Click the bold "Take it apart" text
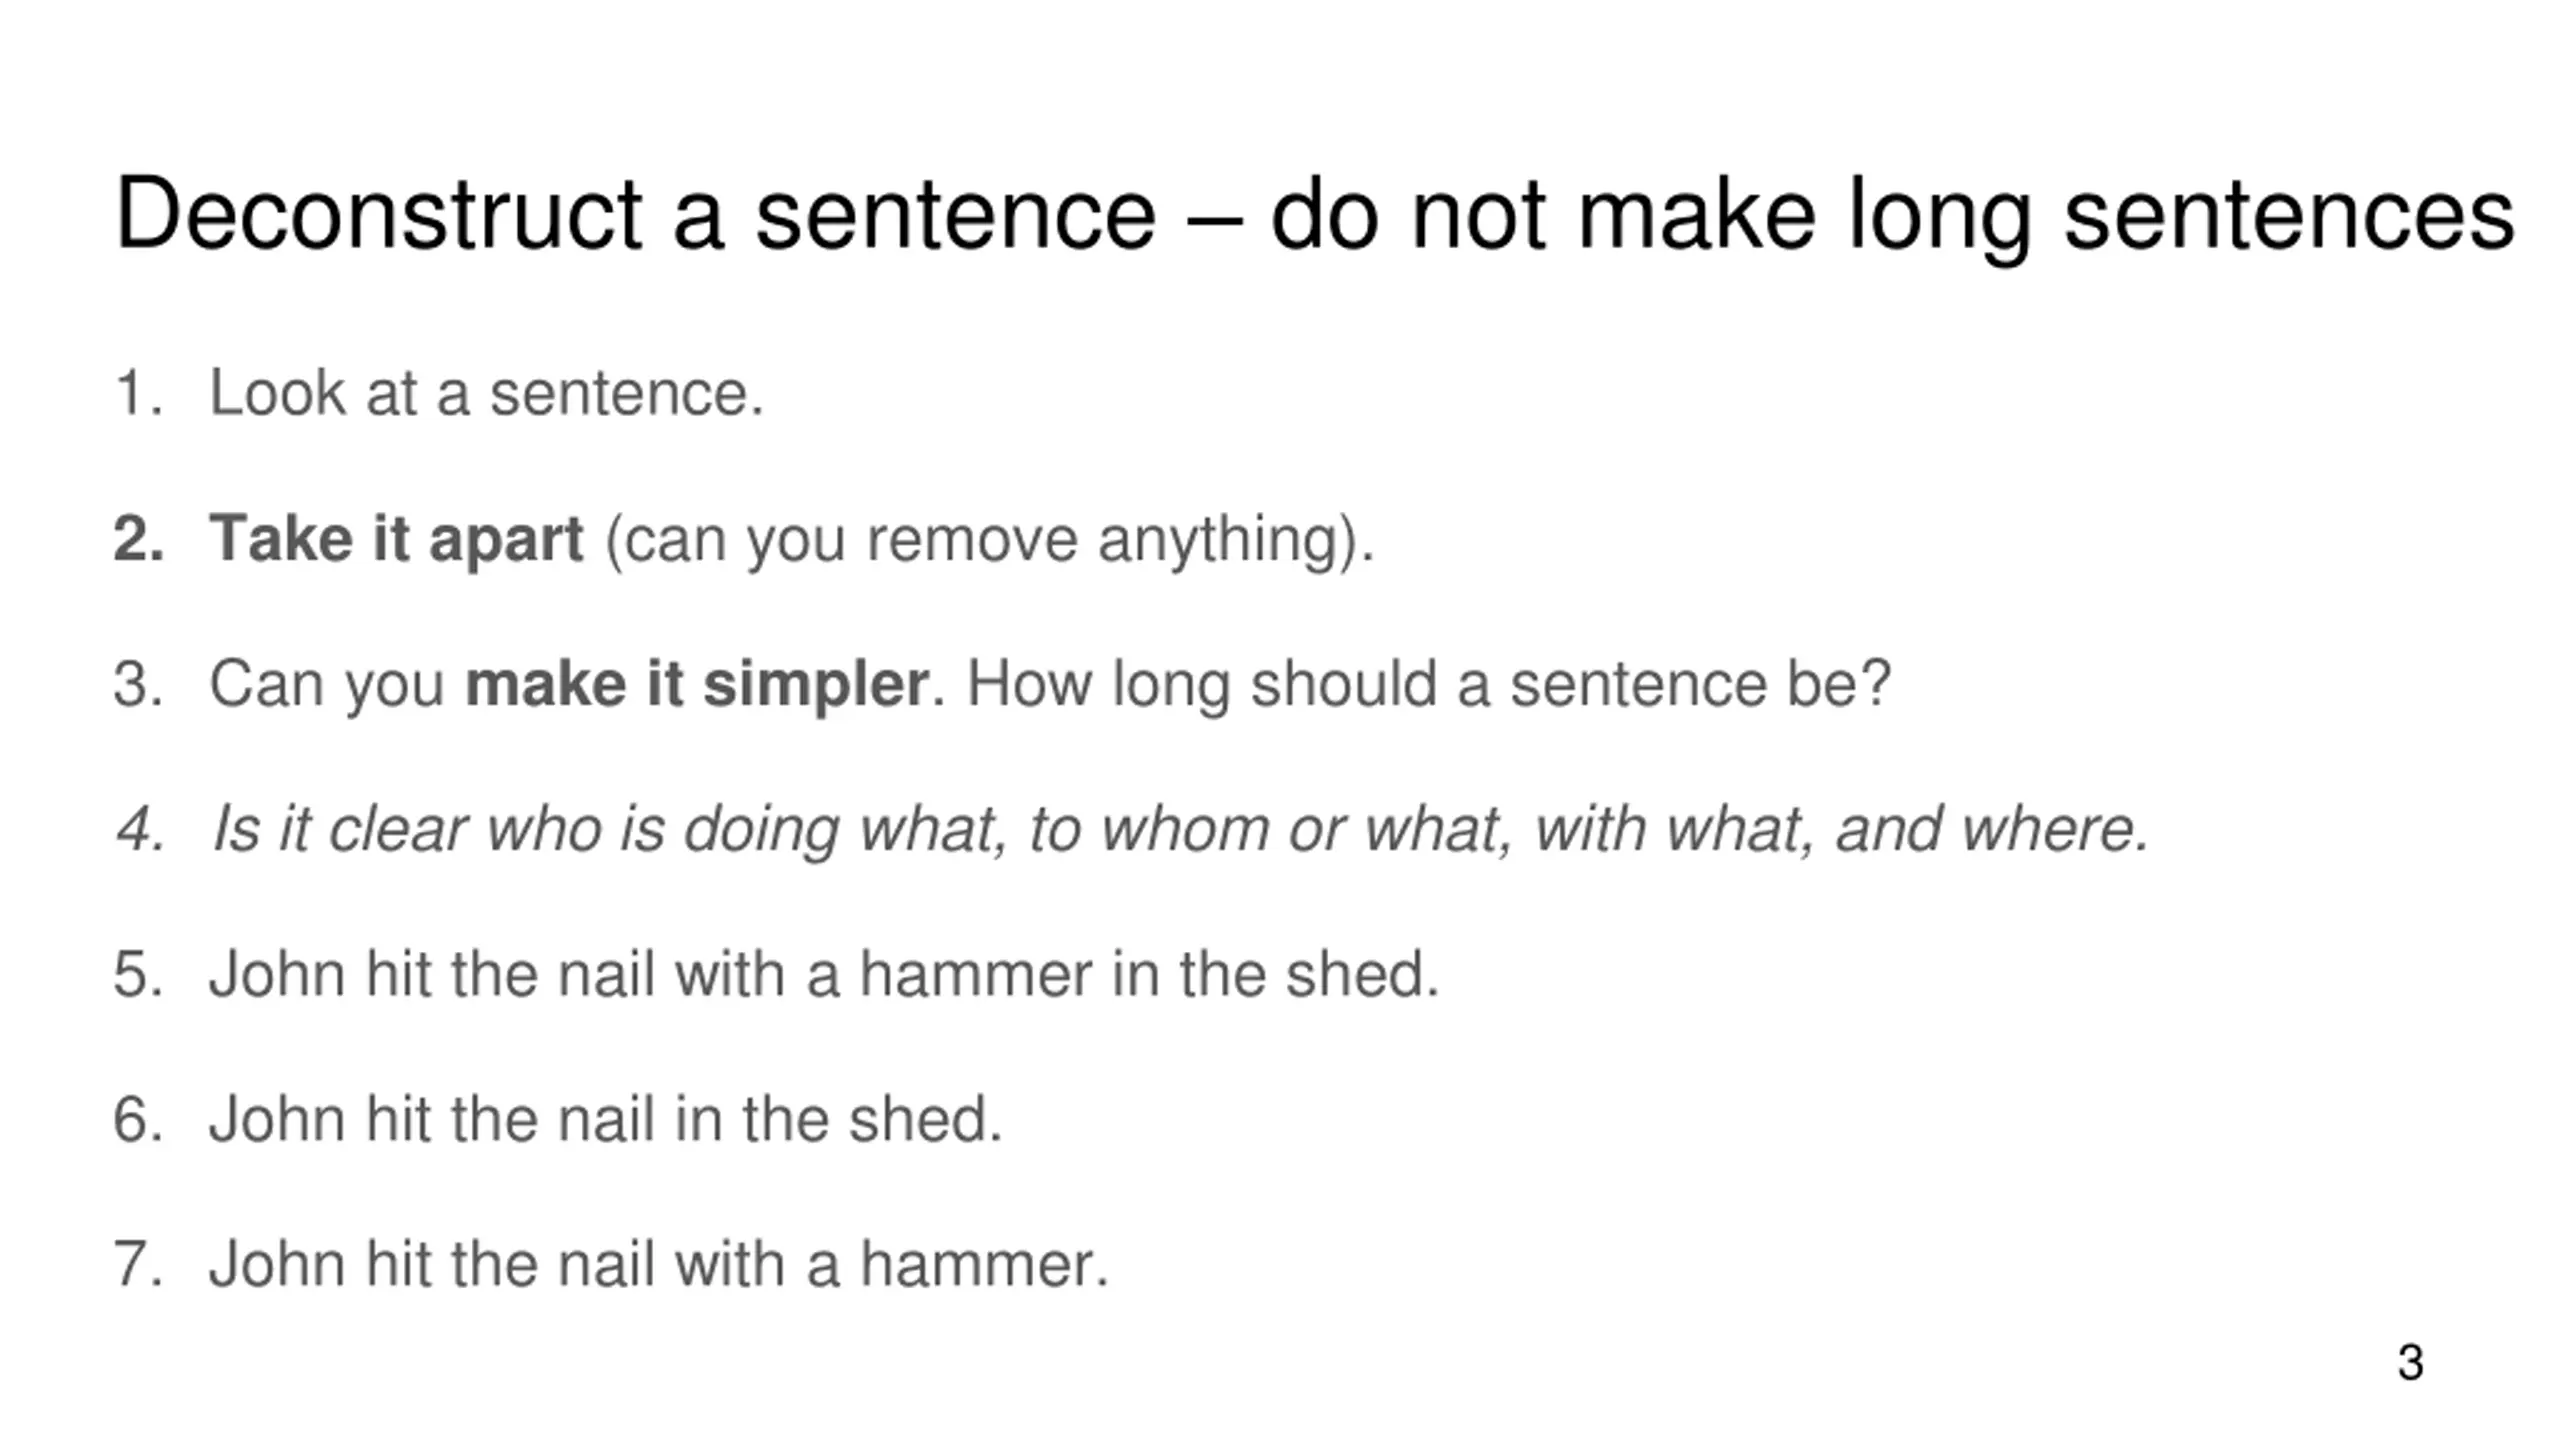 [396, 539]
